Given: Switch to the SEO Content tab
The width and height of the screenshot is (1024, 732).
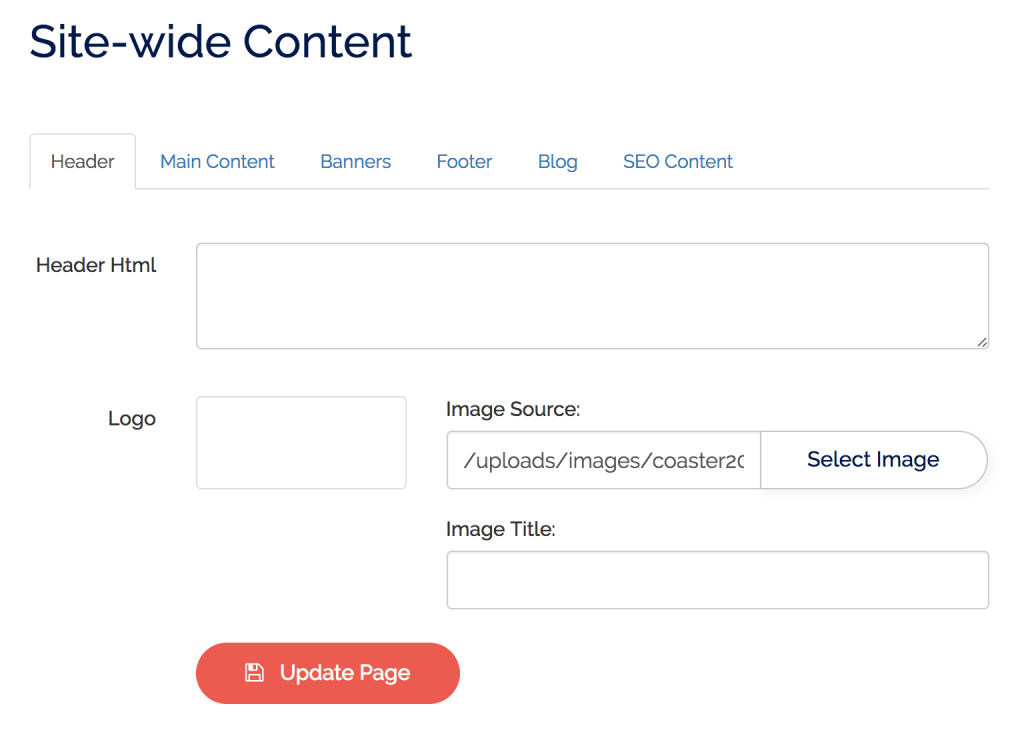Looking at the screenshot, I should [x=677, y=161].
